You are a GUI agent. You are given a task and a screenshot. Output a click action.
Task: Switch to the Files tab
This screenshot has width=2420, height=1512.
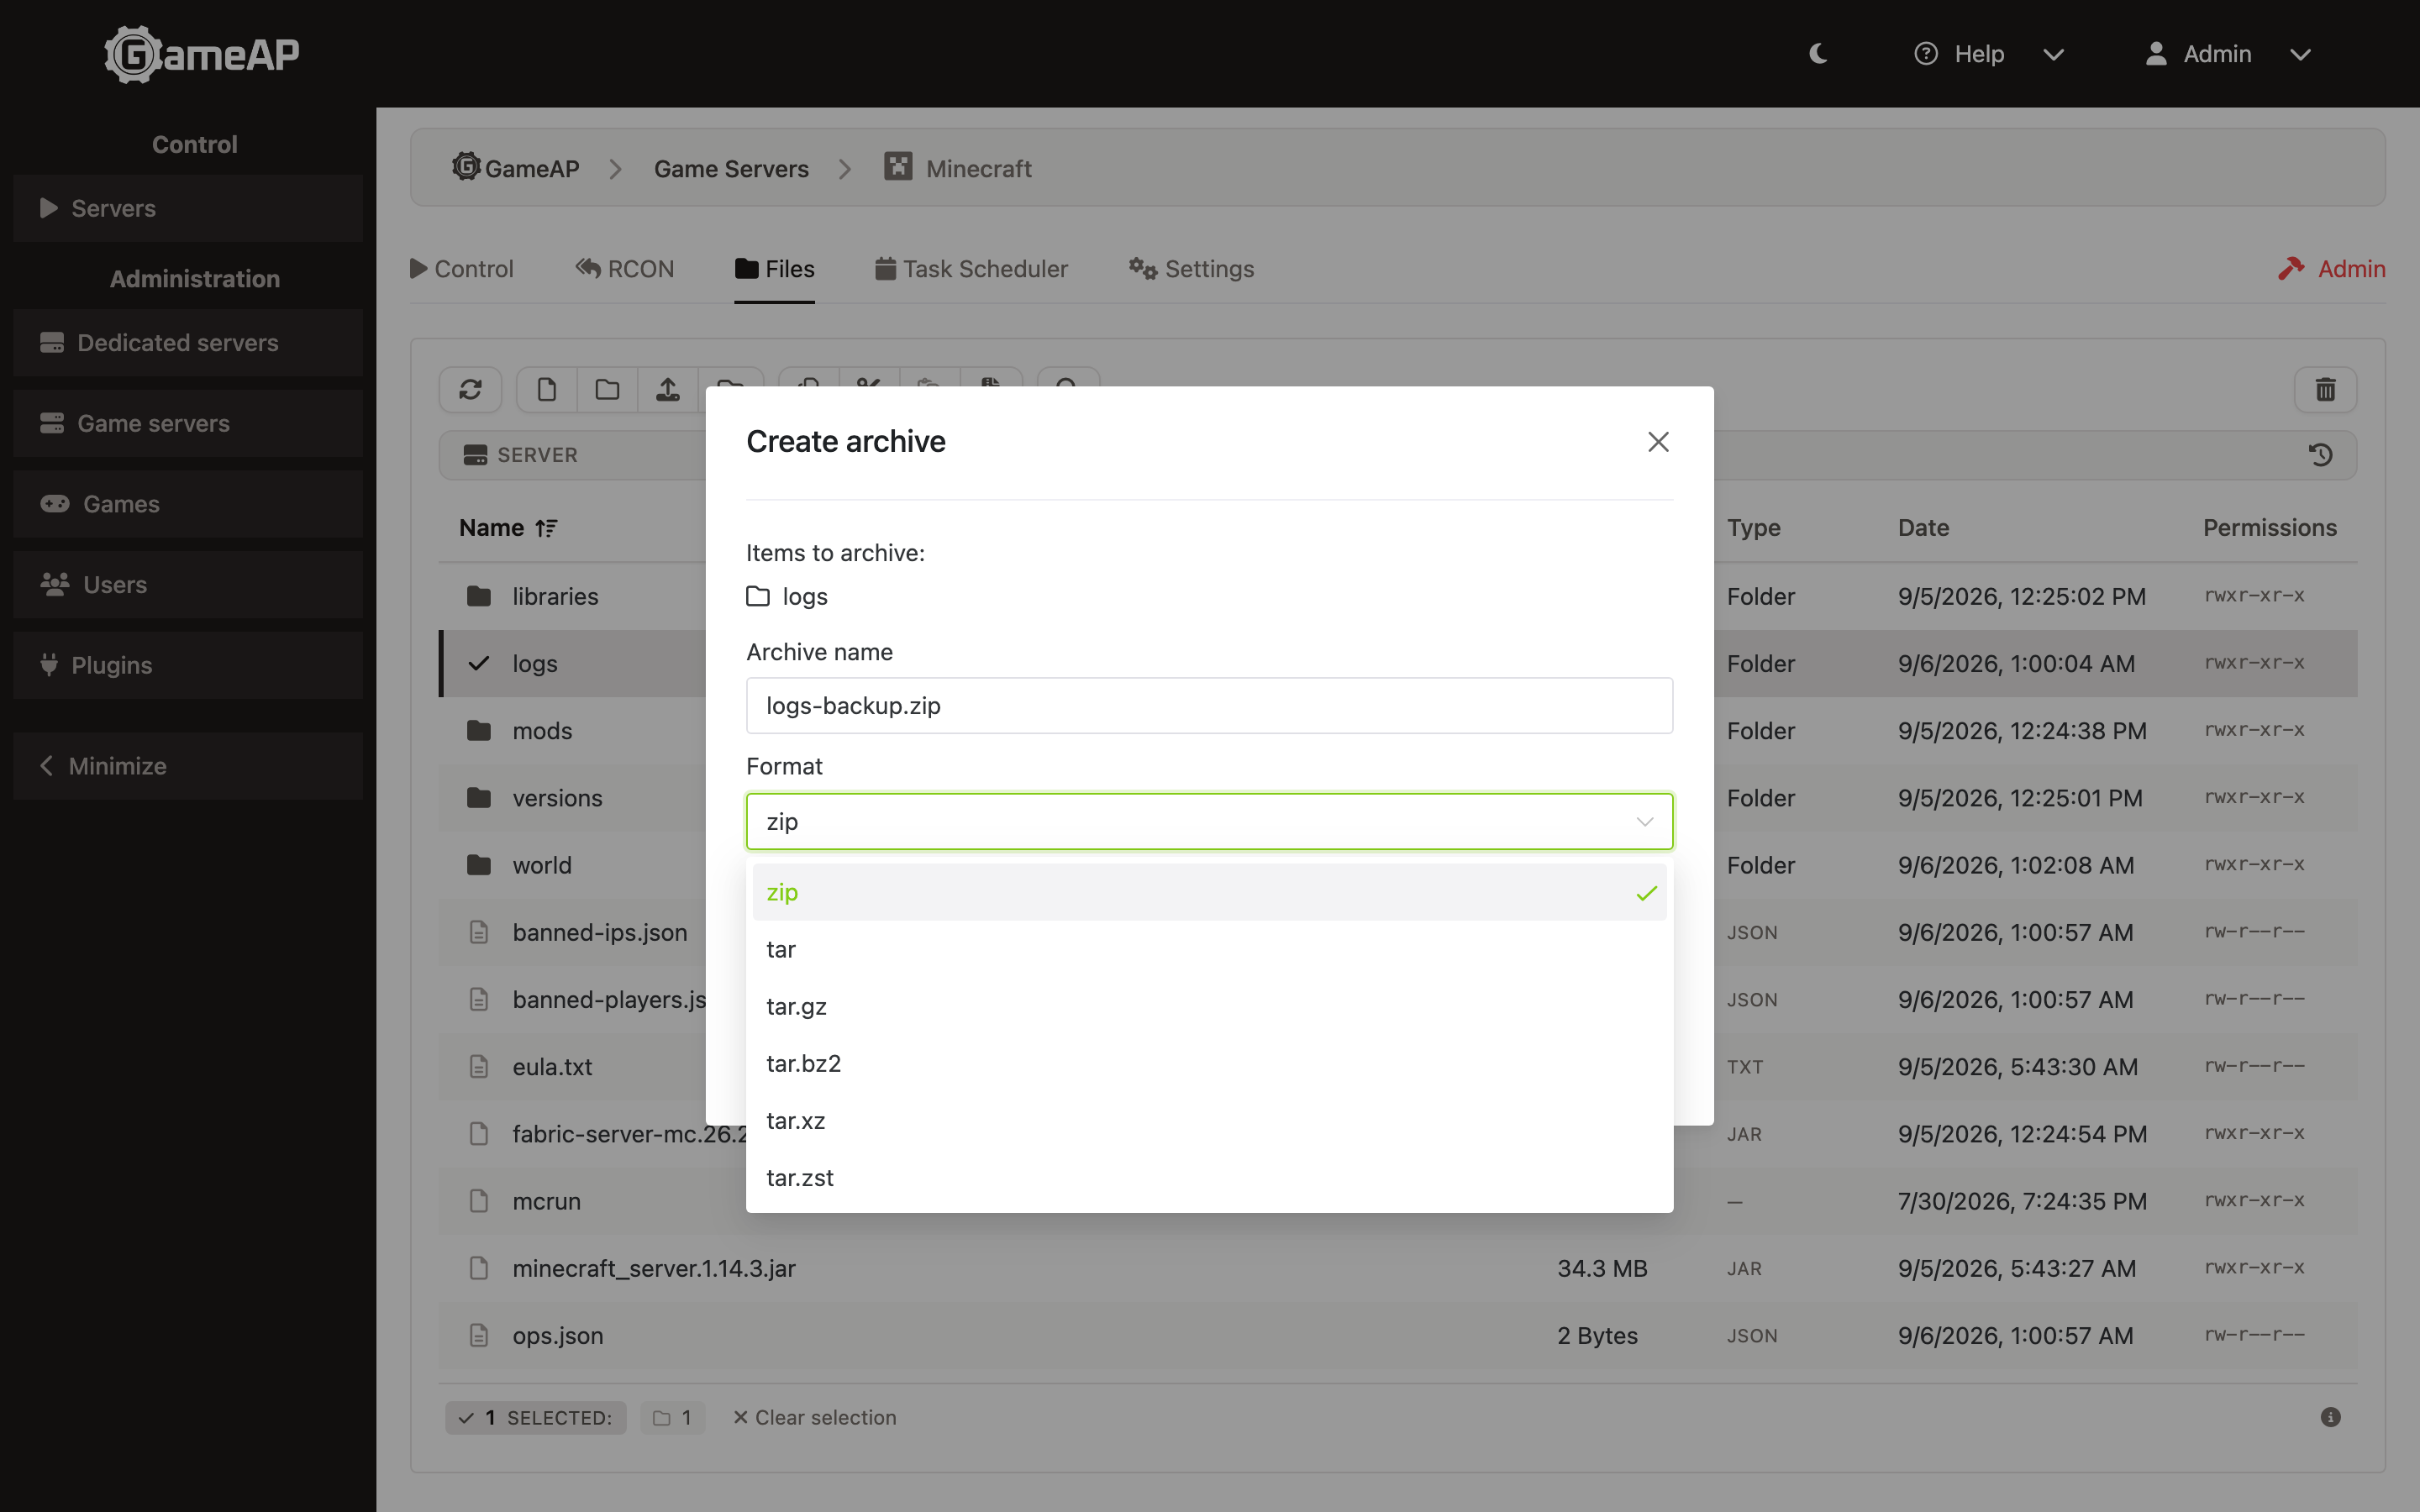coord(775,269)
